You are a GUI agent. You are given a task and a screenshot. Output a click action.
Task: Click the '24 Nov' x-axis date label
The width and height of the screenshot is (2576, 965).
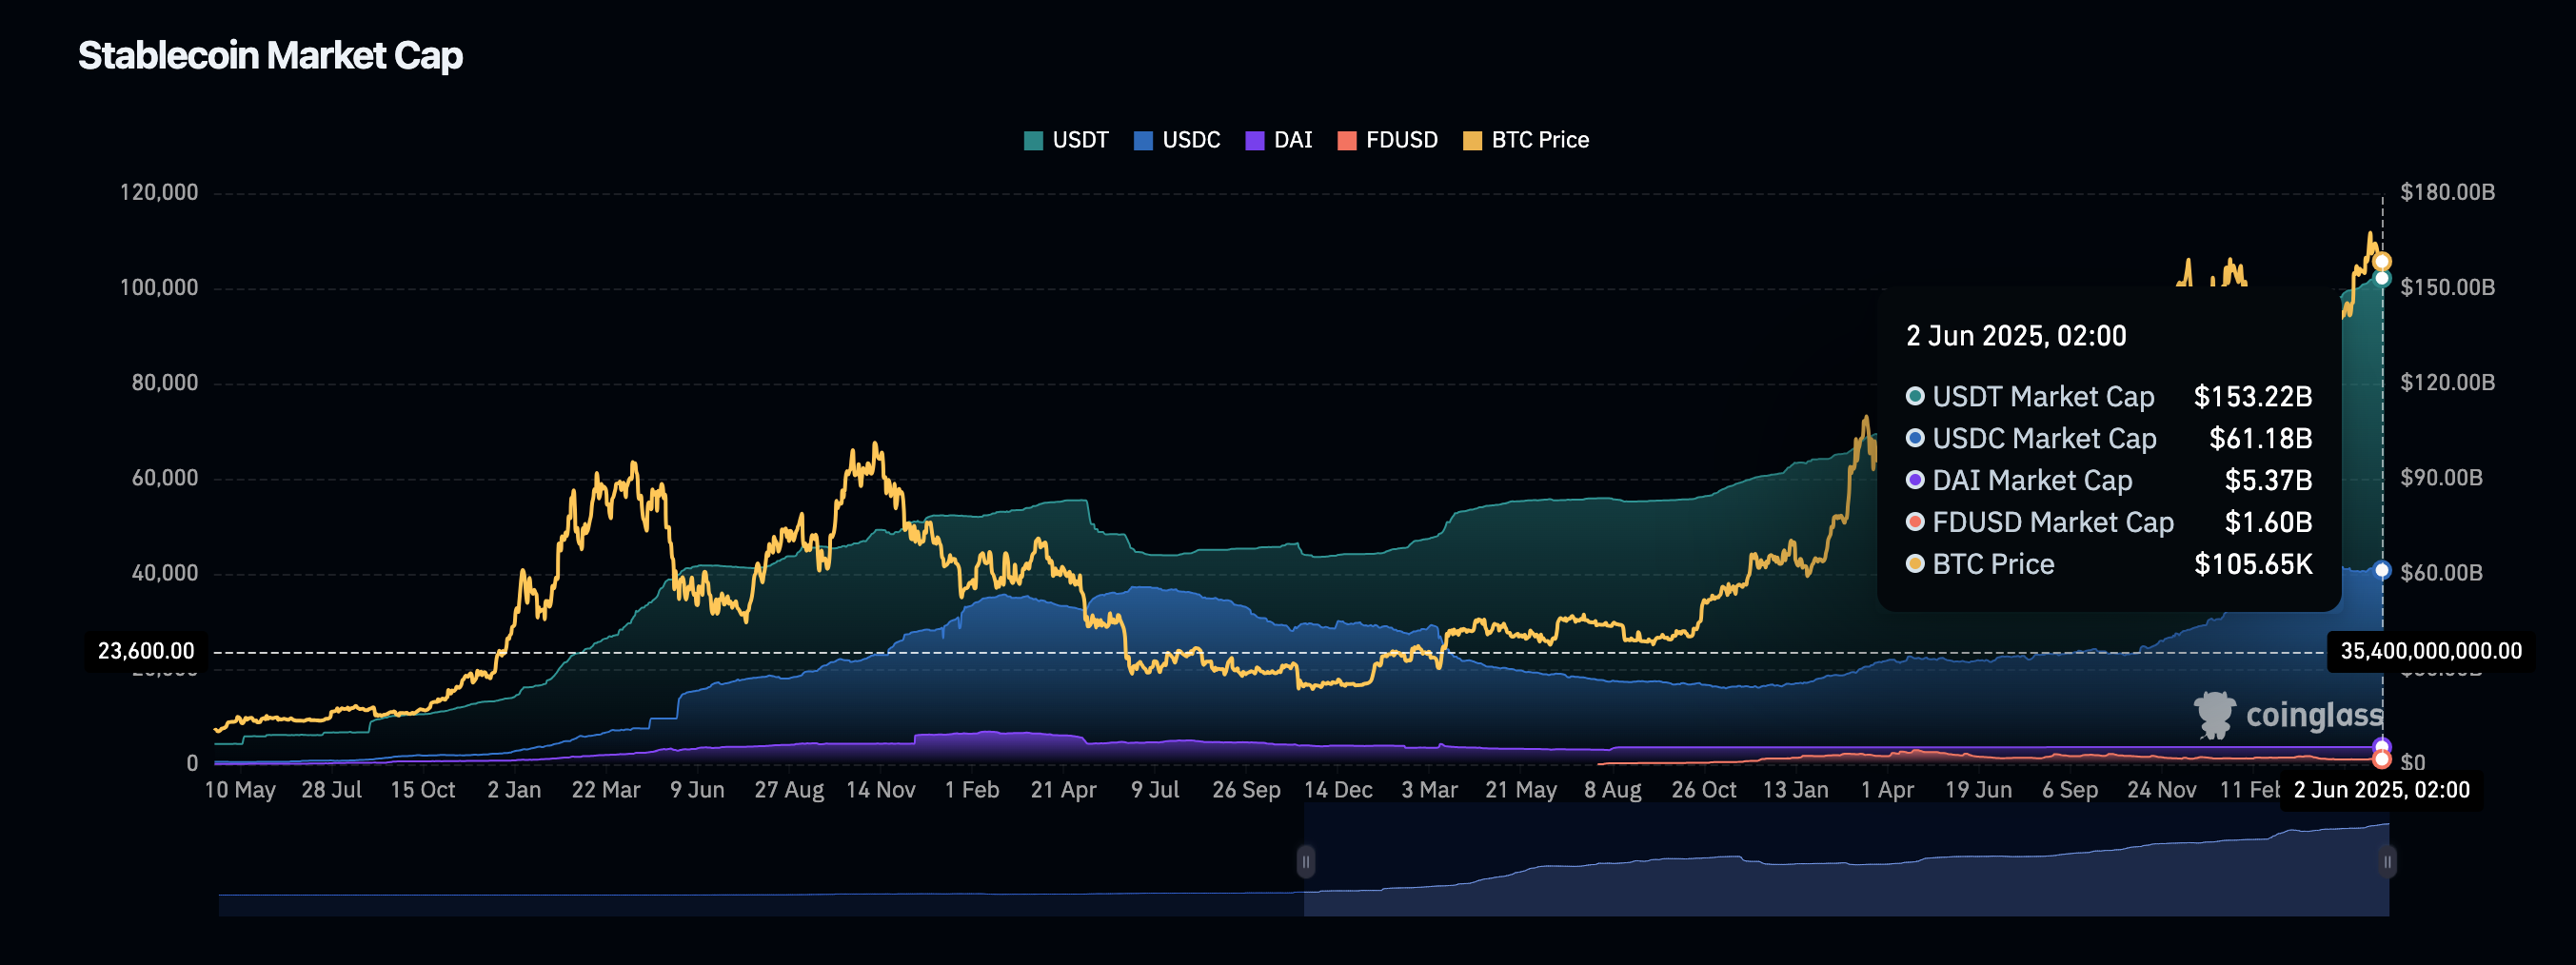point(2161,790)
